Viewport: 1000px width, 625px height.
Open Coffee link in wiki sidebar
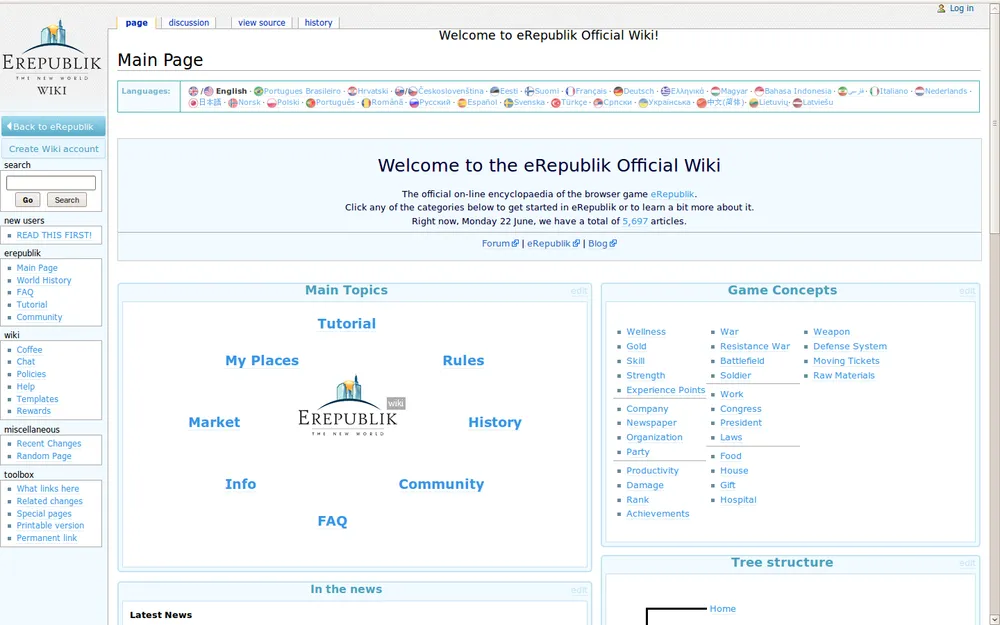tap(29, 349)
